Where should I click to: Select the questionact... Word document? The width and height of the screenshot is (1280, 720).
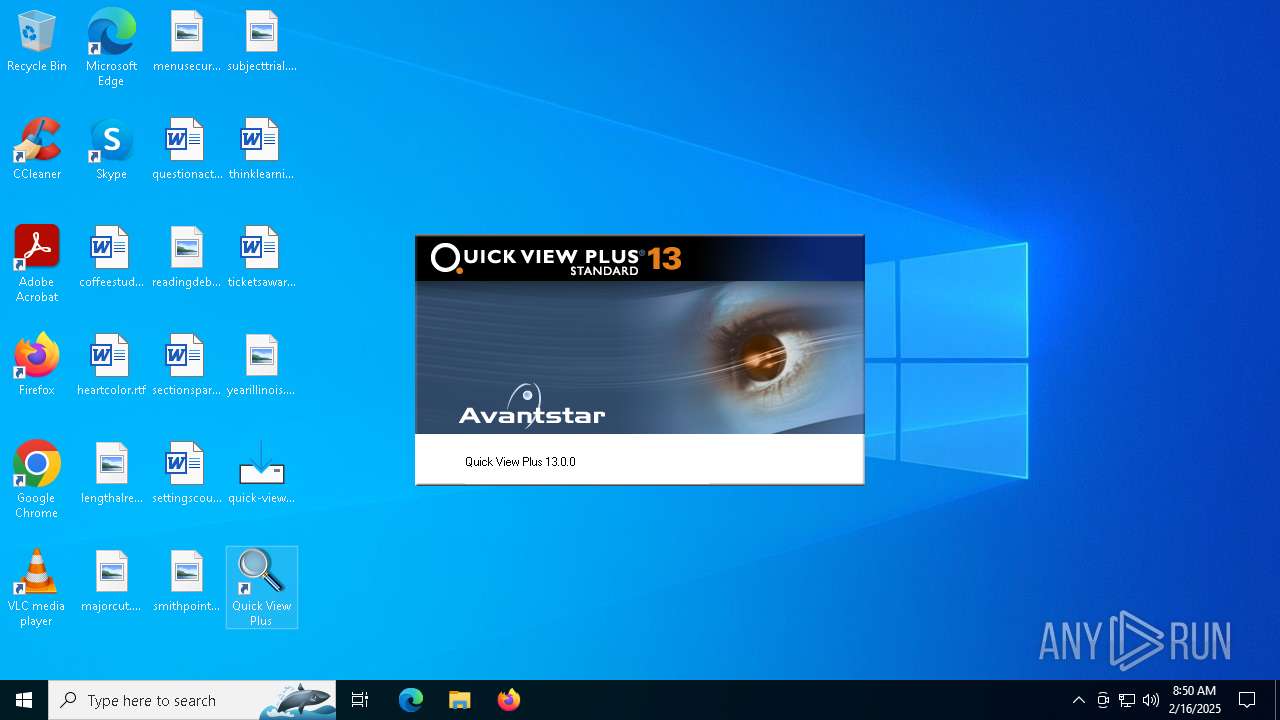point(186,150)
